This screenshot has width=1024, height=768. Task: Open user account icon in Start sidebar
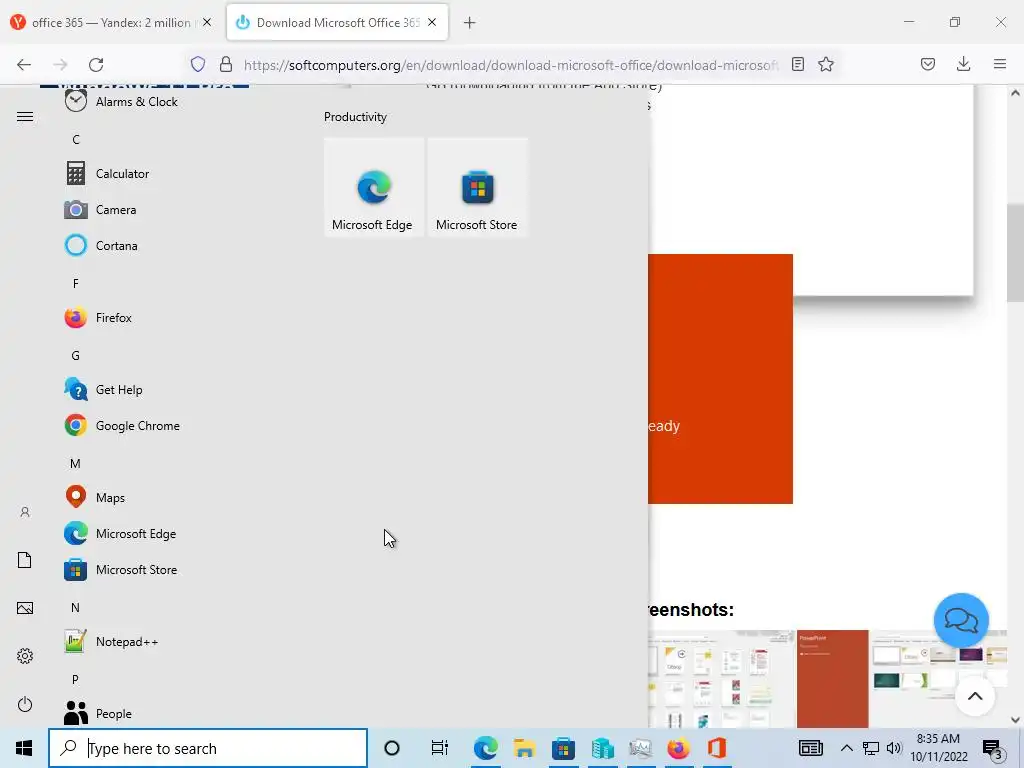coord(25,513)
